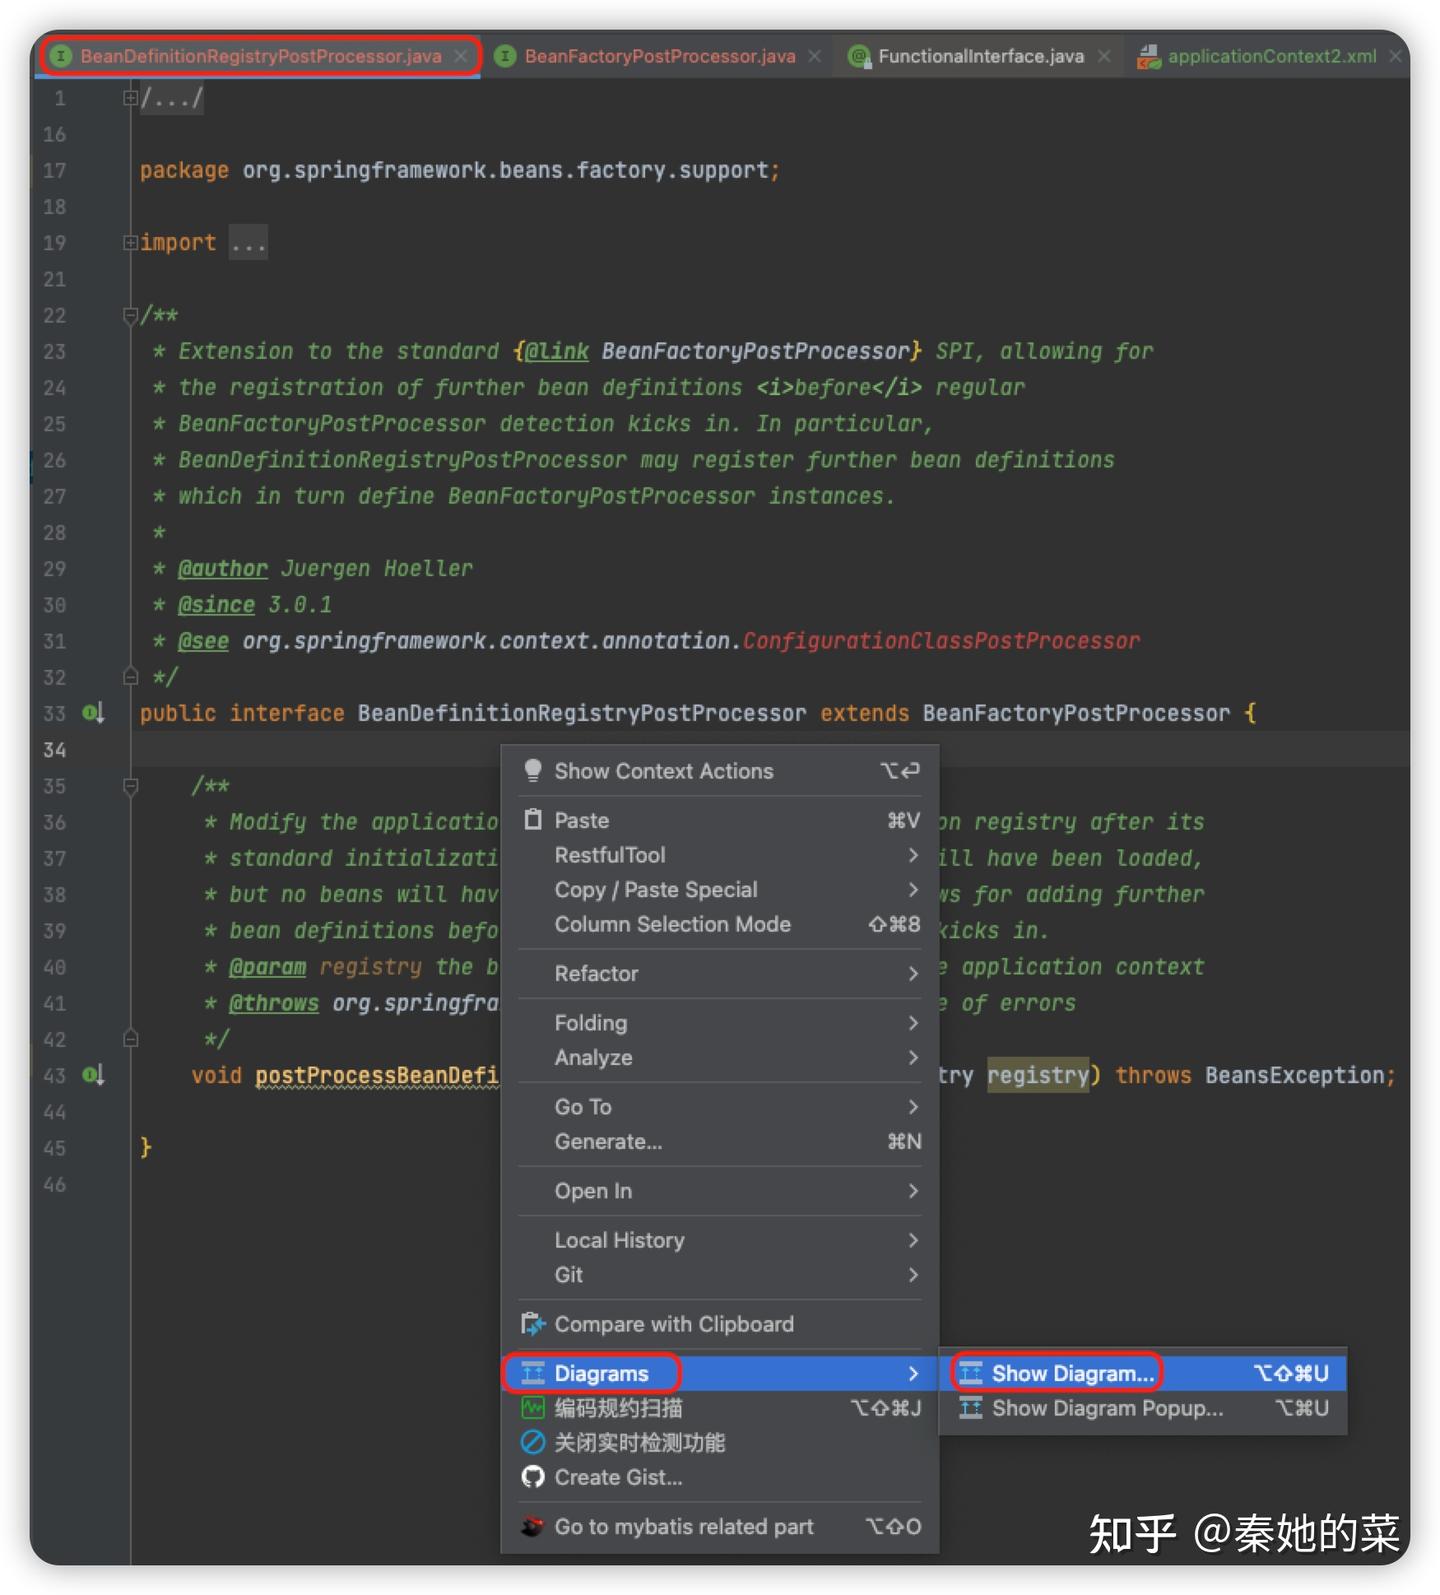Click the Show Diagram Popup icon
This screenshot has height=1595, width=1440.
point(970,1408)
